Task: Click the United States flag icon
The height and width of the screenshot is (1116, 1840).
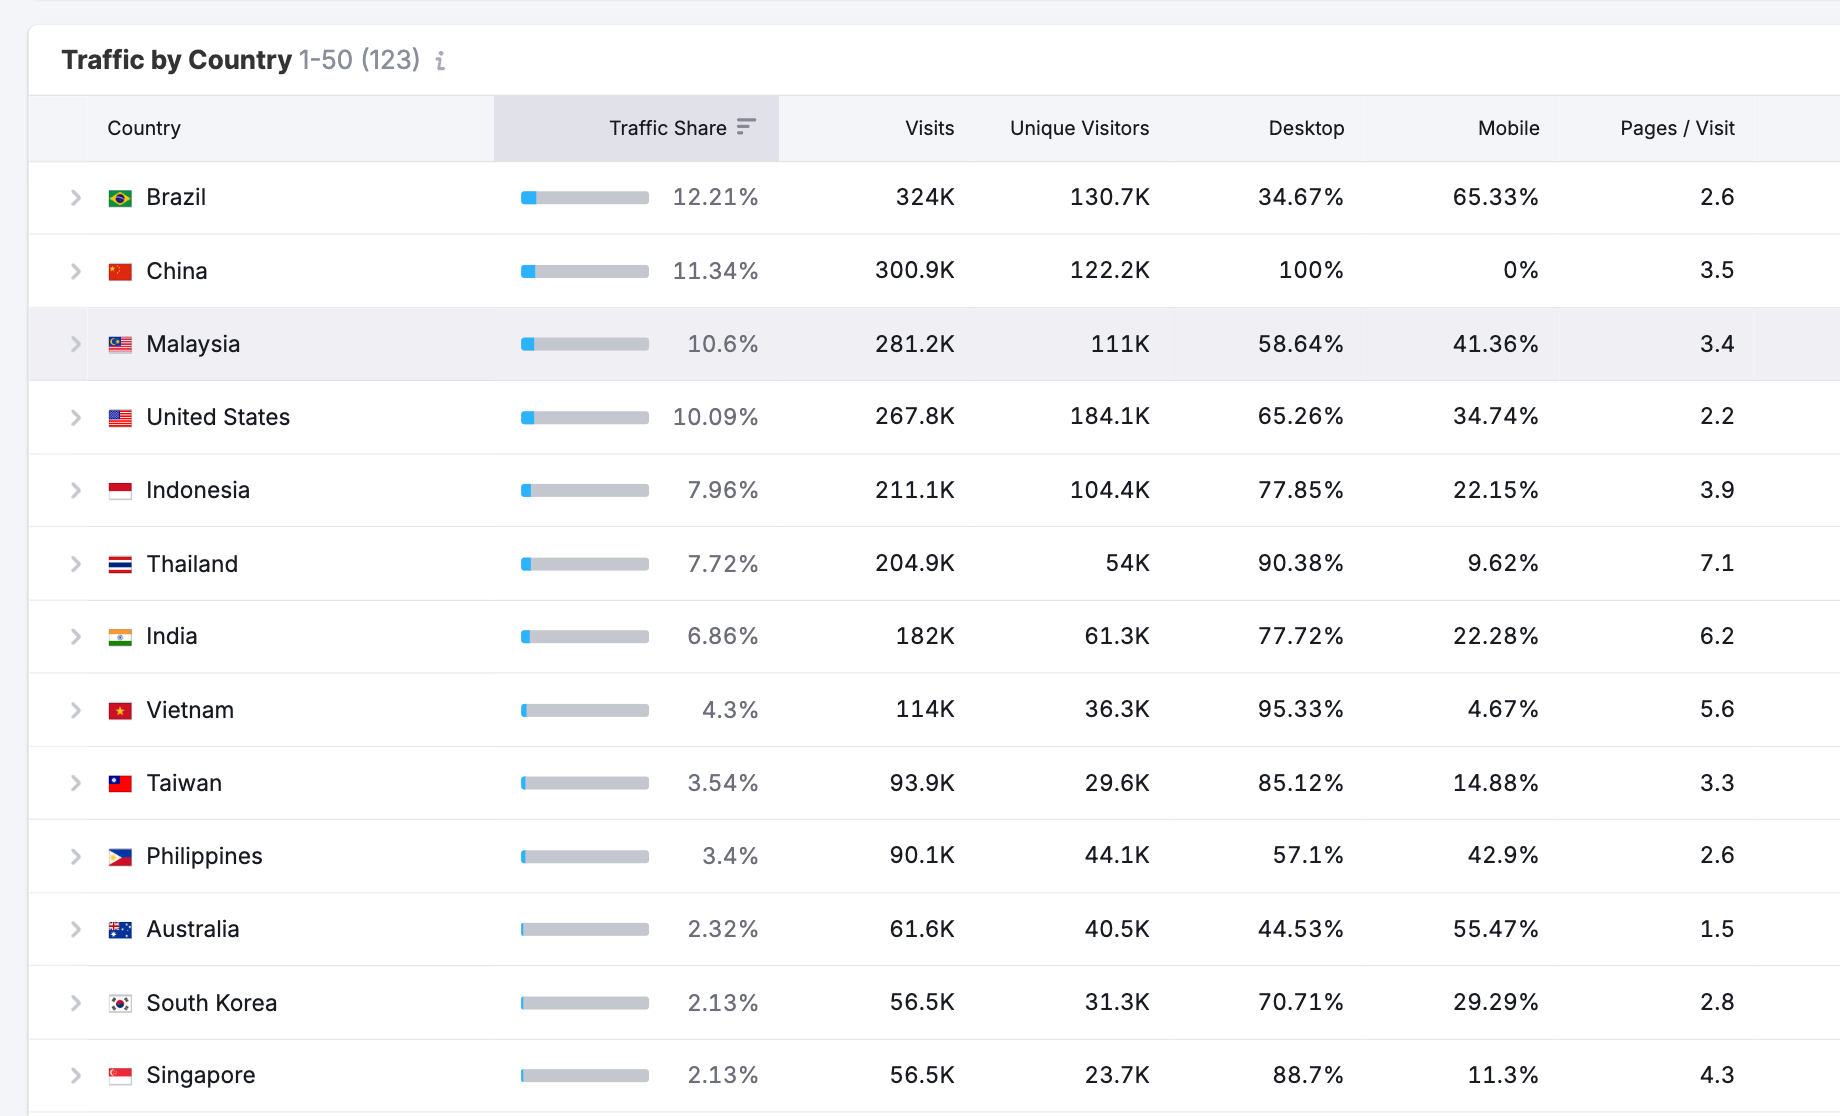Action: (x=120, y=417)
